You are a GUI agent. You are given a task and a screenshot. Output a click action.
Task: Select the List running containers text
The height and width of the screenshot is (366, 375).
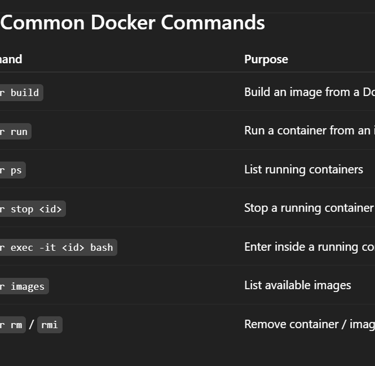(304, 170)
